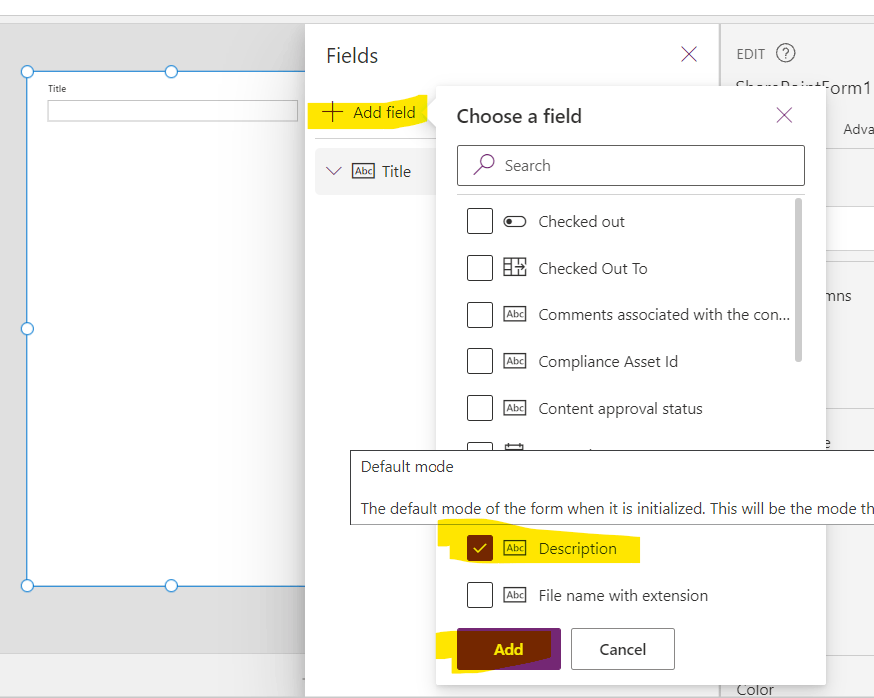Select the Checked Out To label
The height and width of the screenshot is (698, 874).
[593, 269]
